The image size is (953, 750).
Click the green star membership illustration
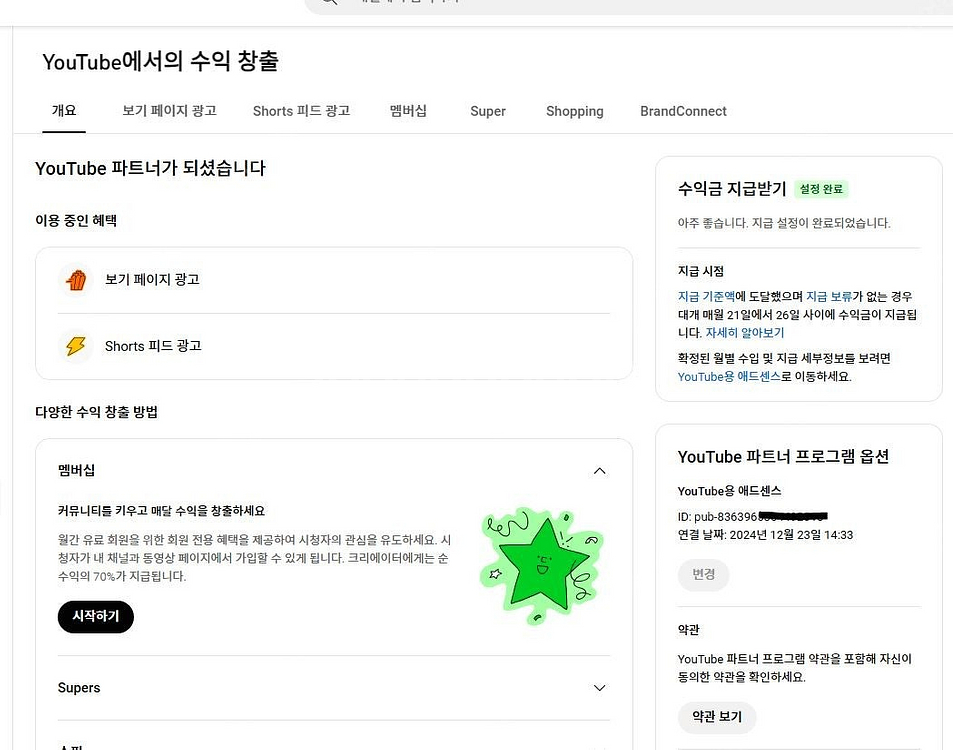coord(542,566)
